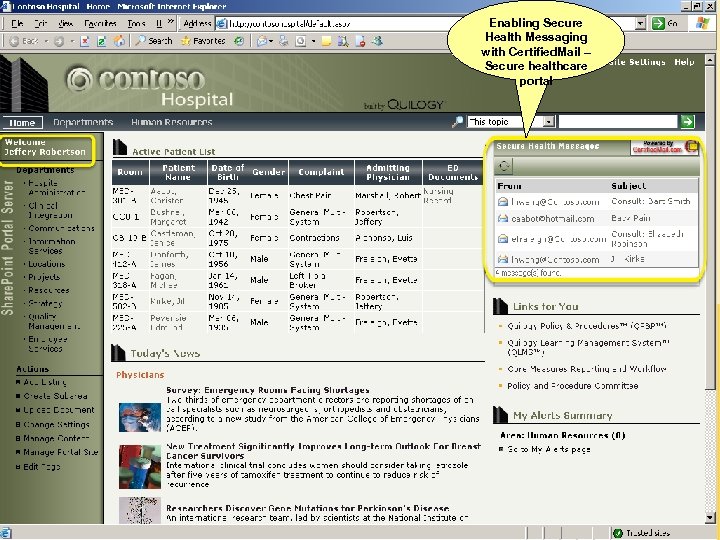Select the Departments navigation tab
The image size is (720, 540).
(83, 122)
